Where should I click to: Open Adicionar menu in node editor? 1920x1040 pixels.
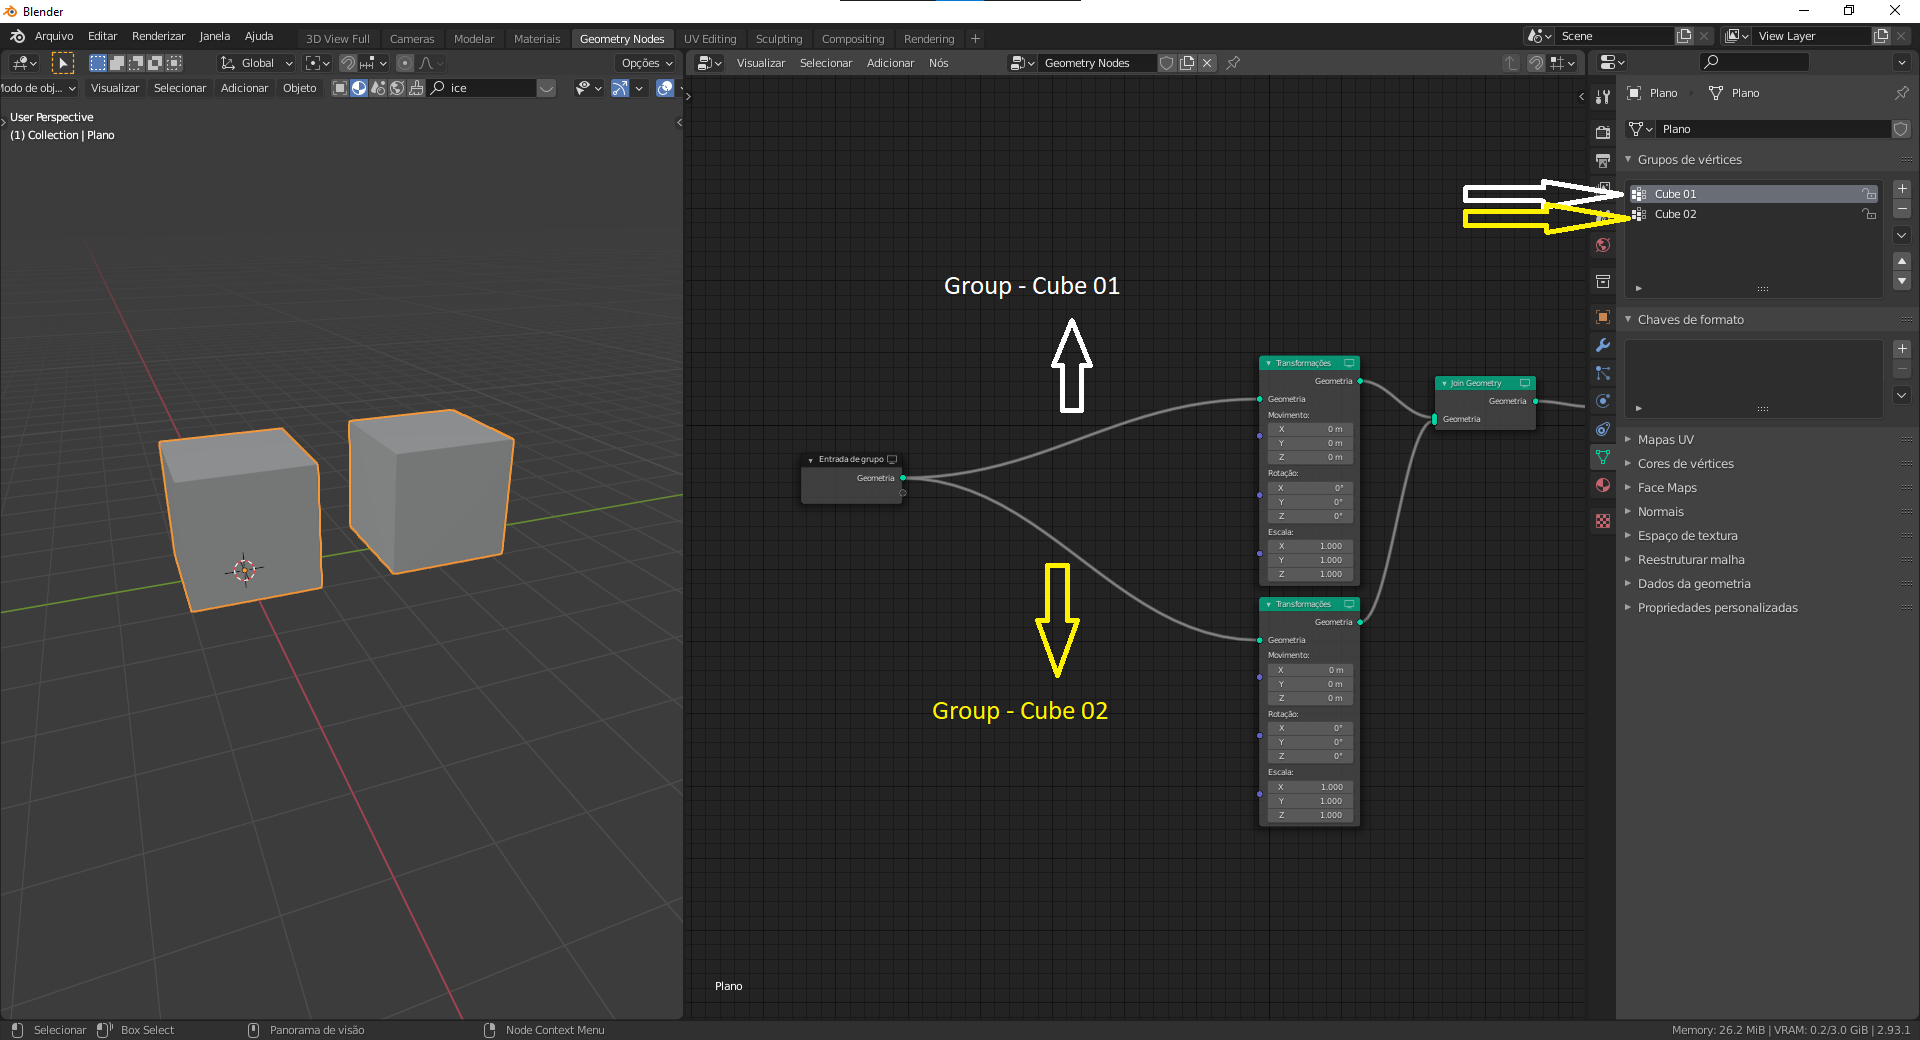890,63
